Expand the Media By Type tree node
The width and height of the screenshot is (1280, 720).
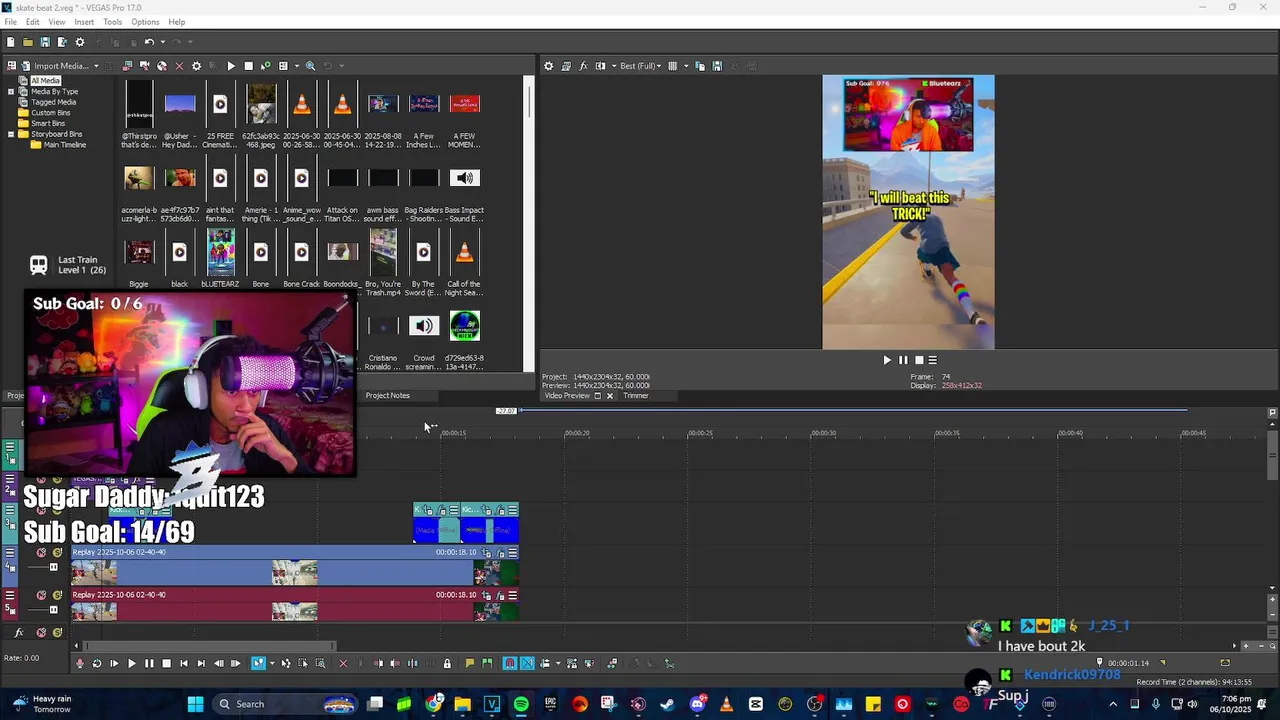[11, 91]
